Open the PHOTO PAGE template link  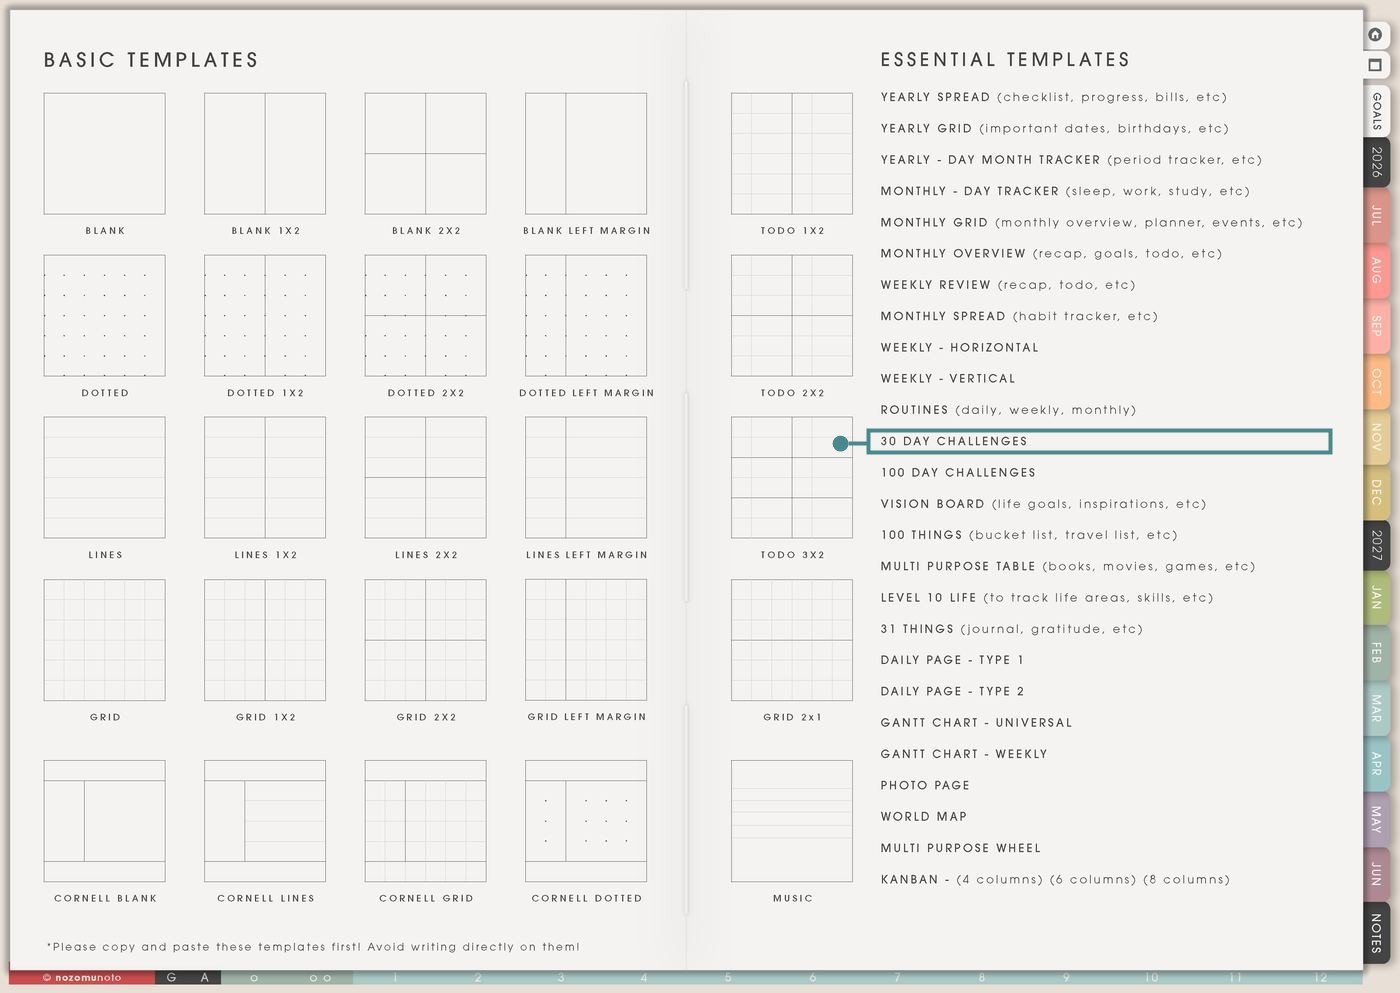click(x=925, y=785)
